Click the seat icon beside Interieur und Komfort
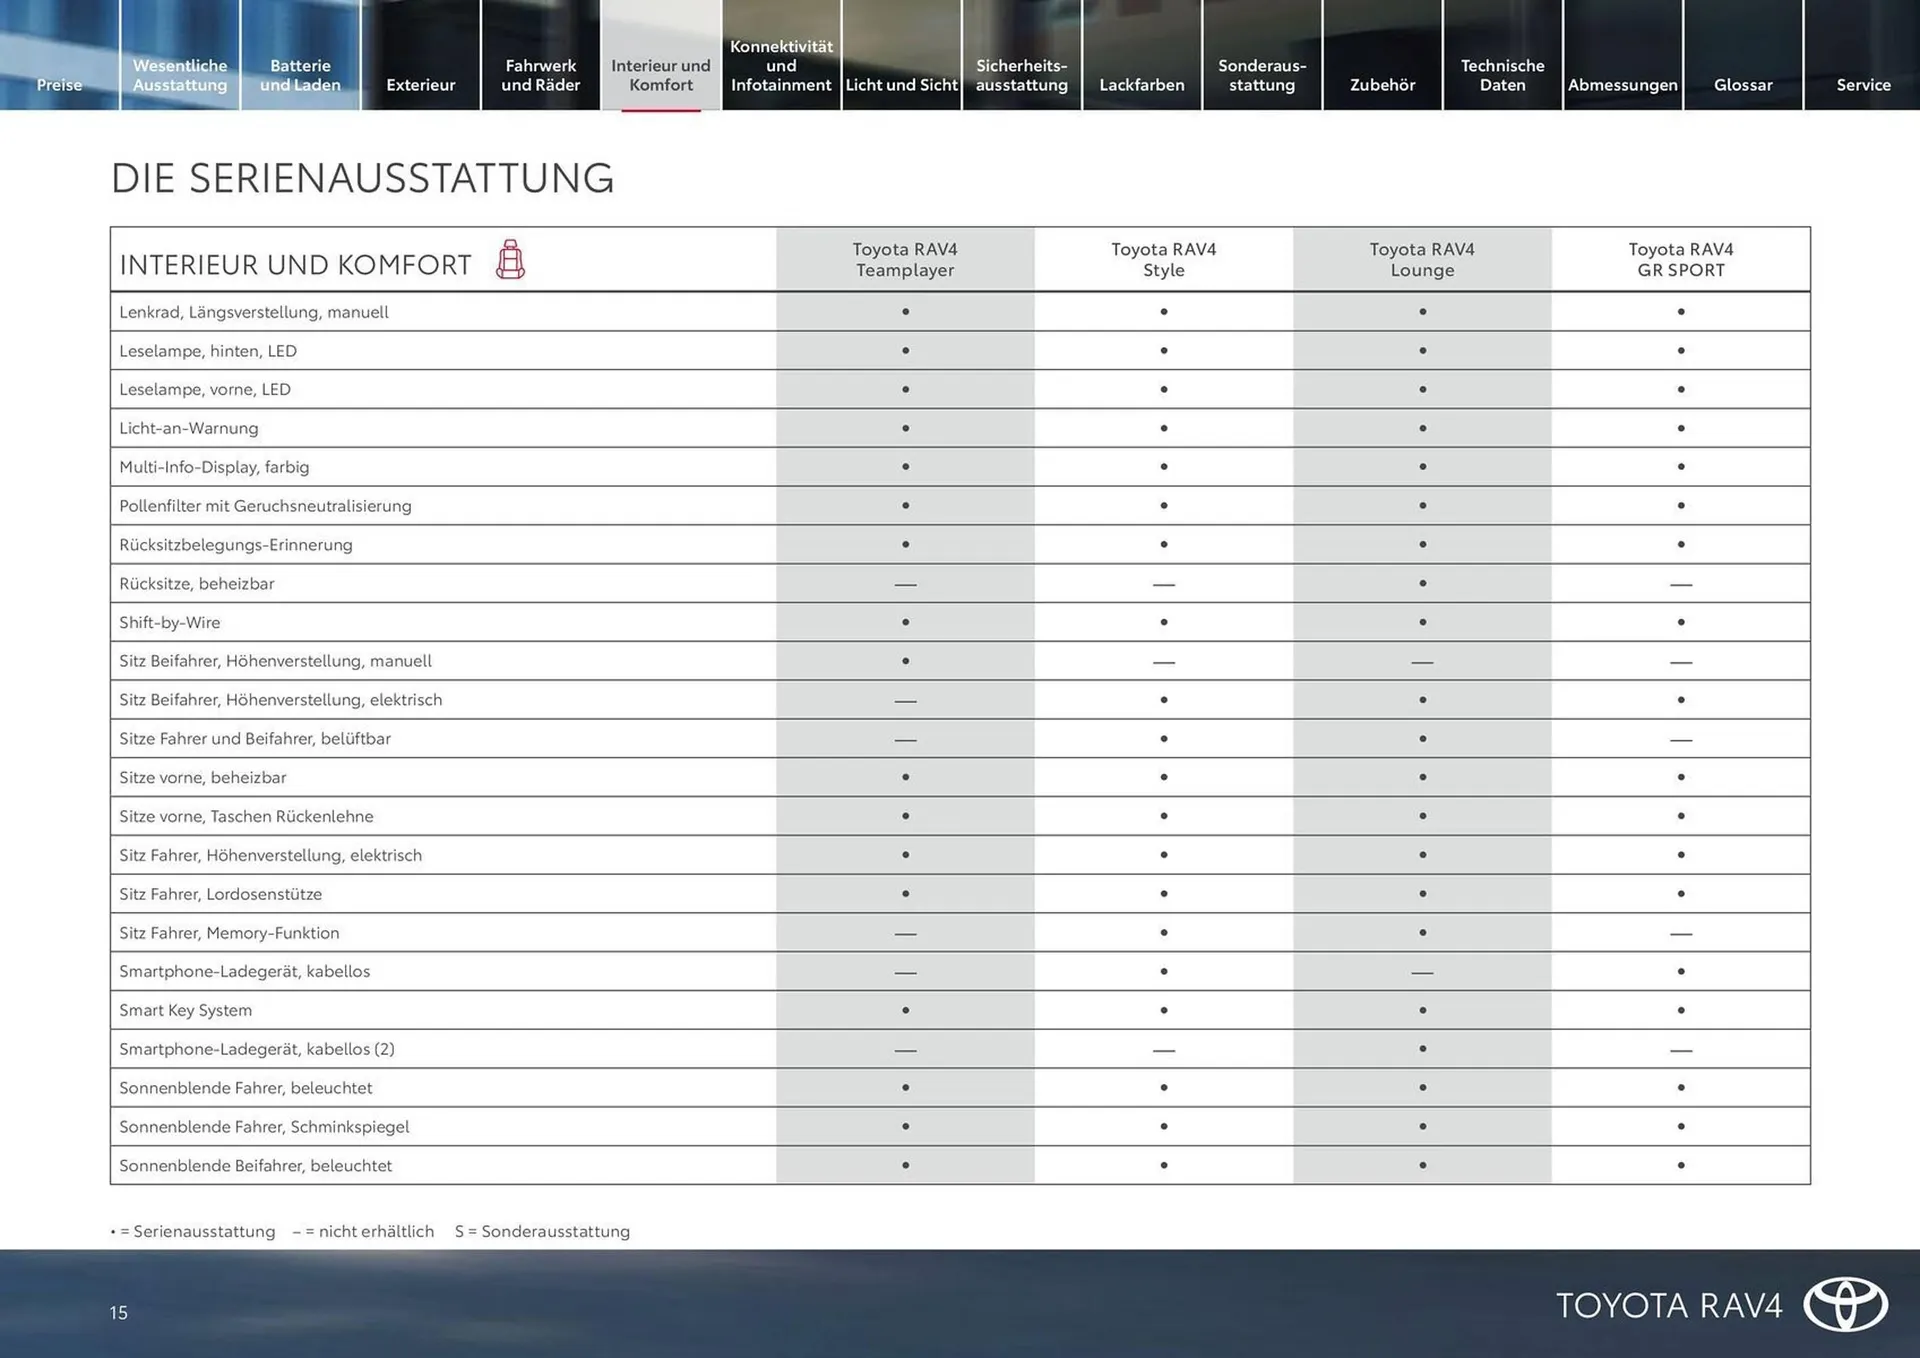Screen dimensions: 1920x1358 pyautogui.click(x=510, y=260)
